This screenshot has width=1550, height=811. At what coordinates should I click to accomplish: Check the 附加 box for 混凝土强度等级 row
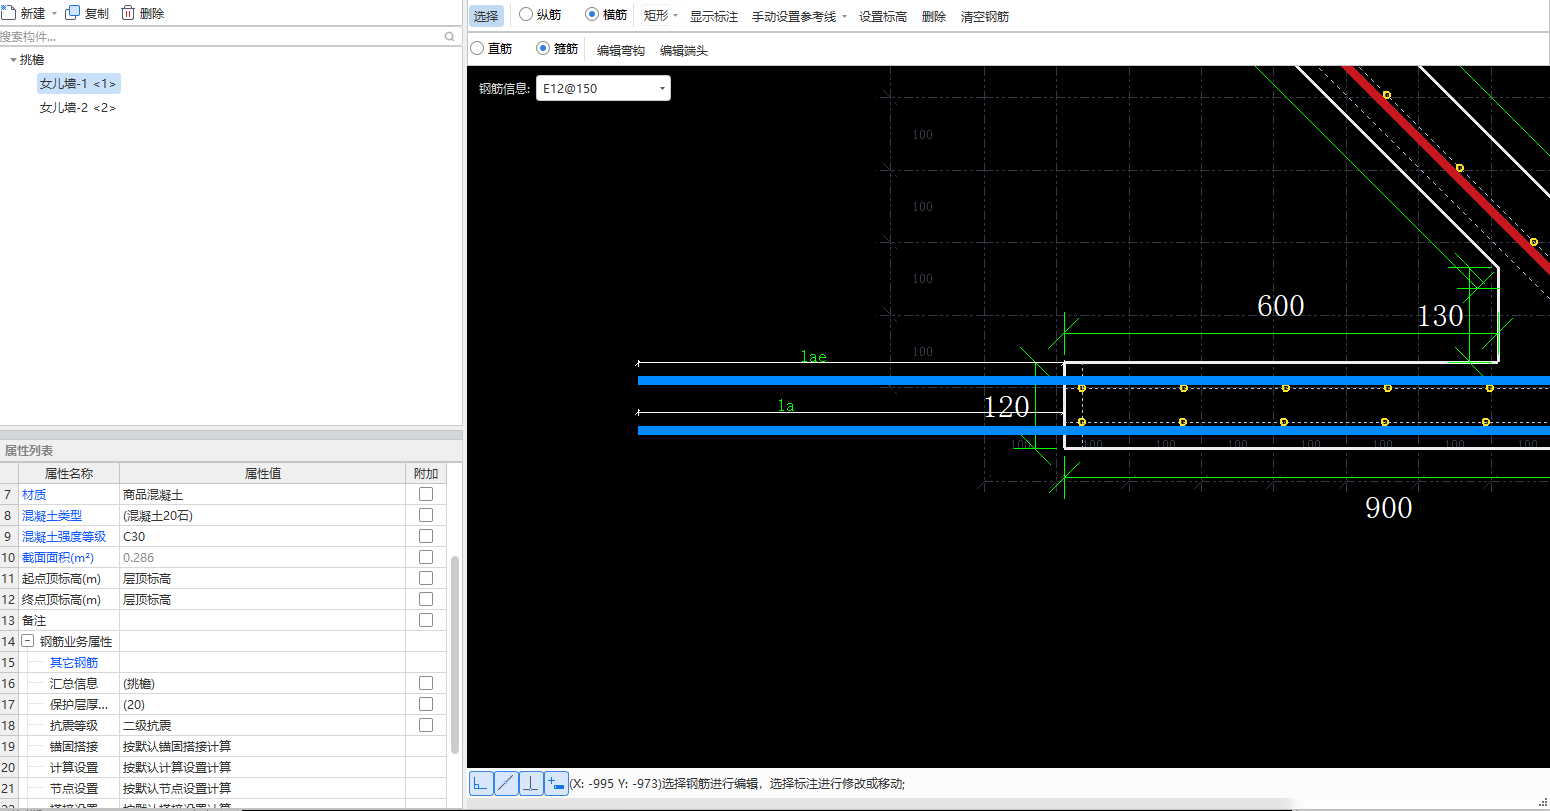426,536
